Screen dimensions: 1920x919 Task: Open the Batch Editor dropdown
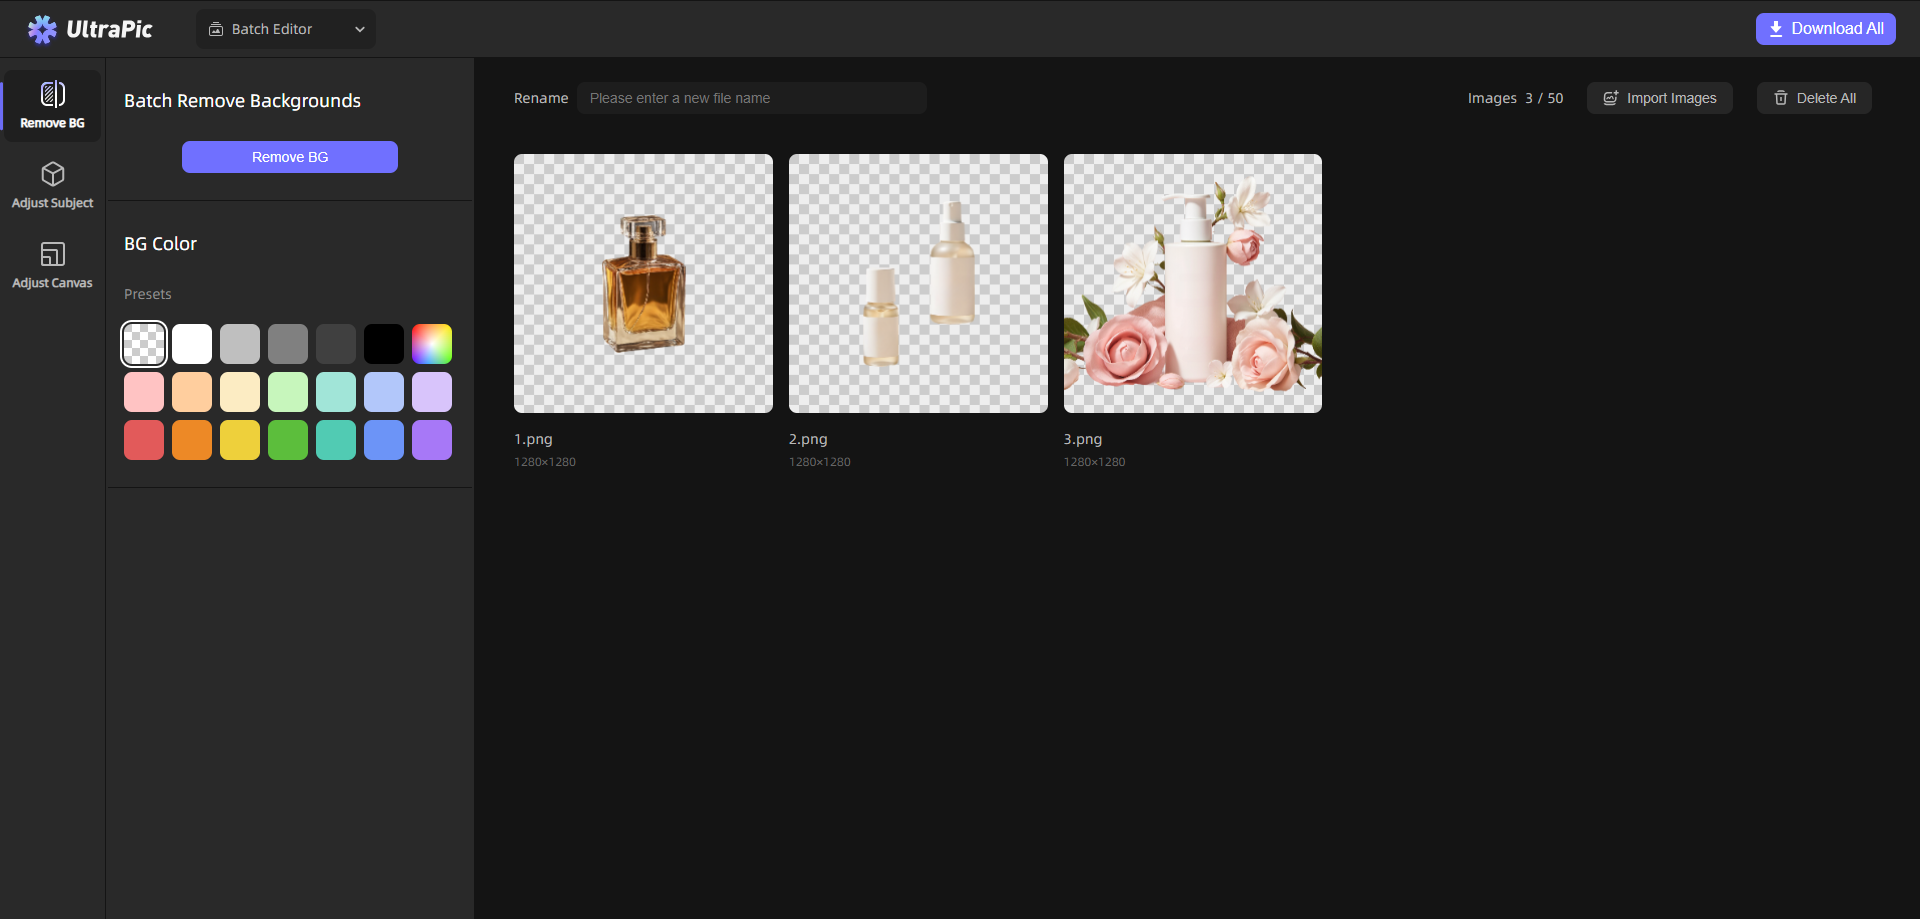pyautogui.click(x=285, y=29)
